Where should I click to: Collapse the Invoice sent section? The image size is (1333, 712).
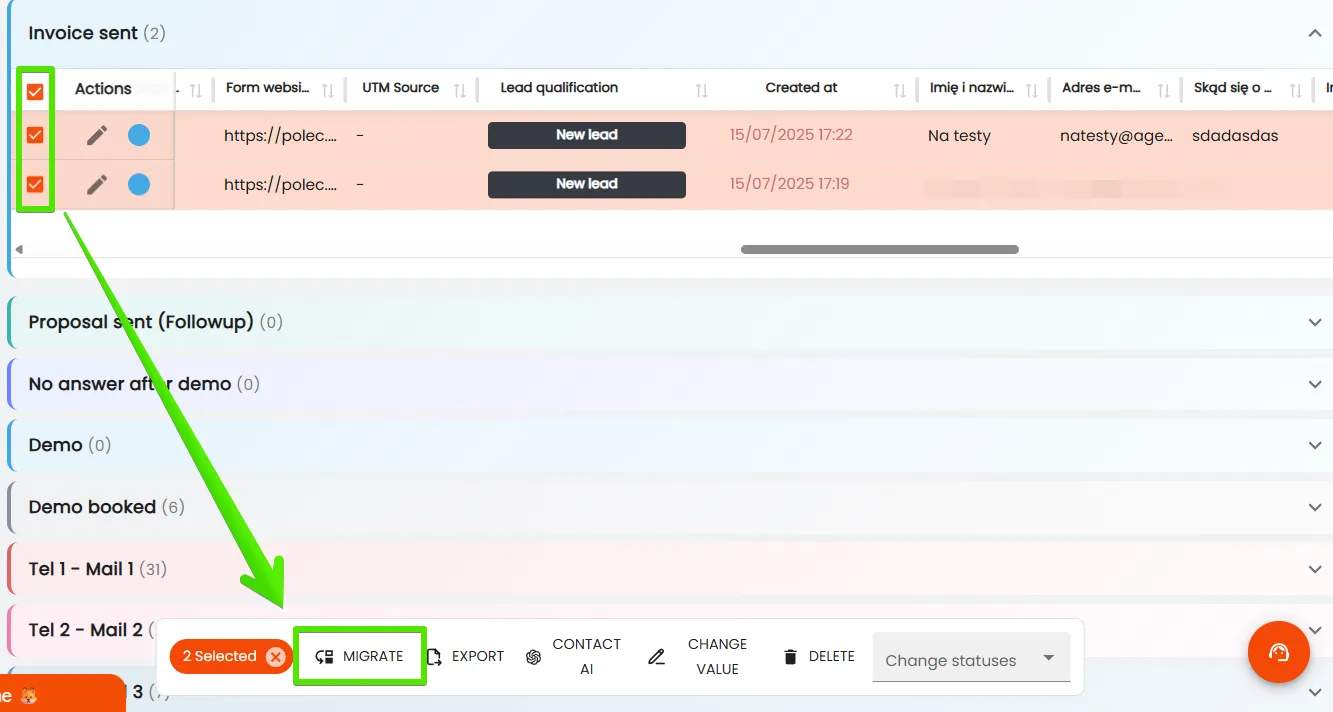[1315, 33]
